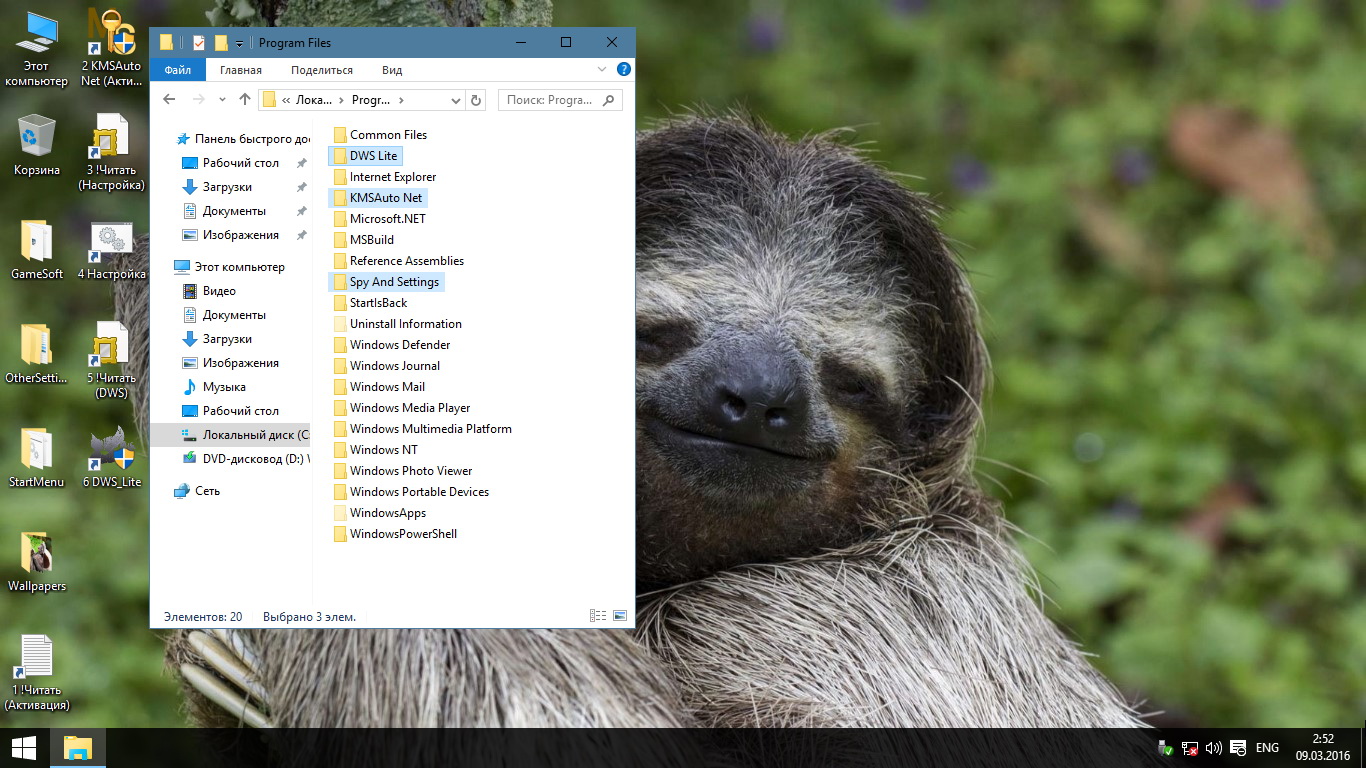Click the volume icon in system tray
This screenshot has height=768, width=1366.
click(x=1214, y=748)
